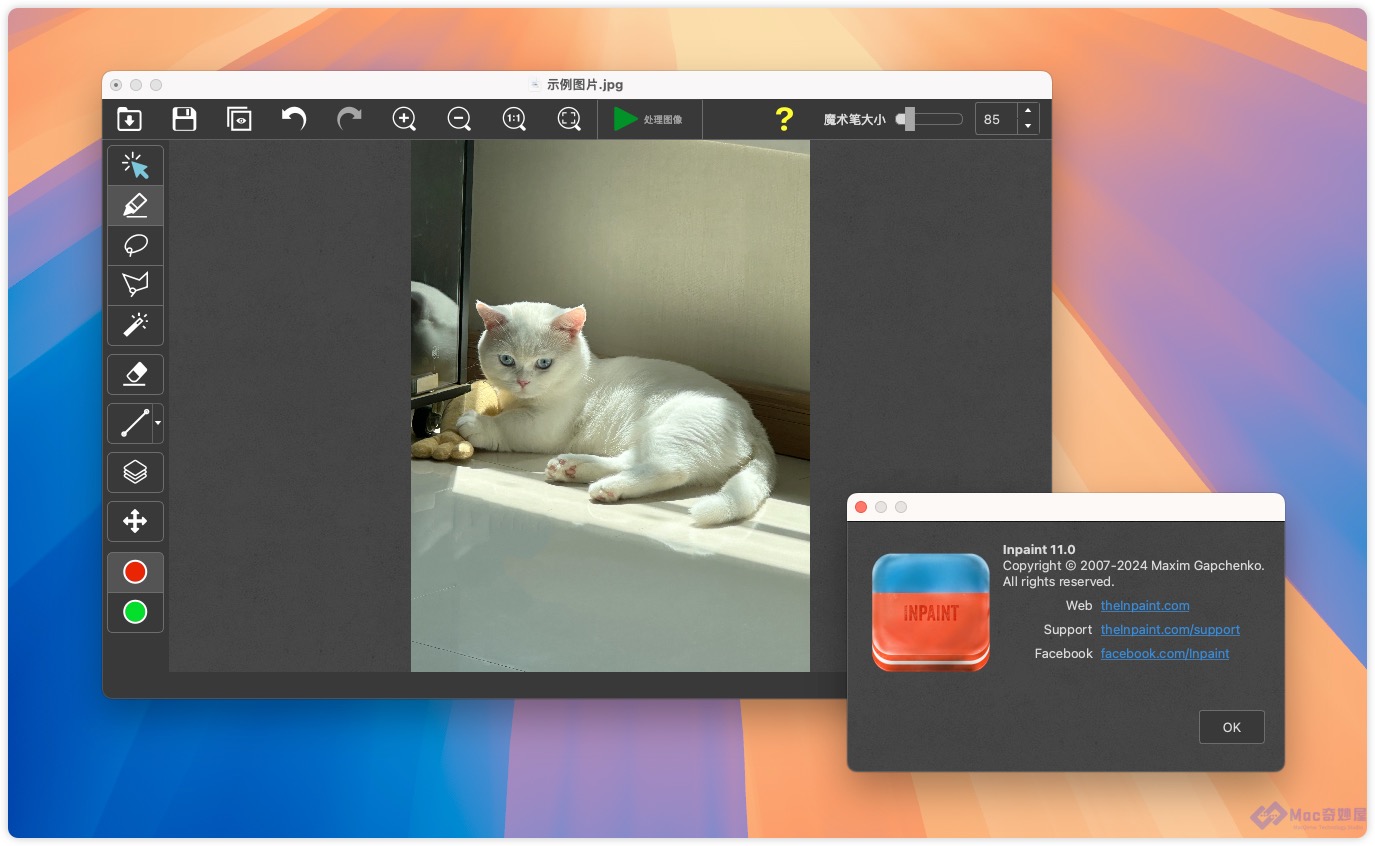The height and width of the screenshot is (846, 1375).
Task: Click the white cat photo on the canvas
Action: tap(610, 406)
